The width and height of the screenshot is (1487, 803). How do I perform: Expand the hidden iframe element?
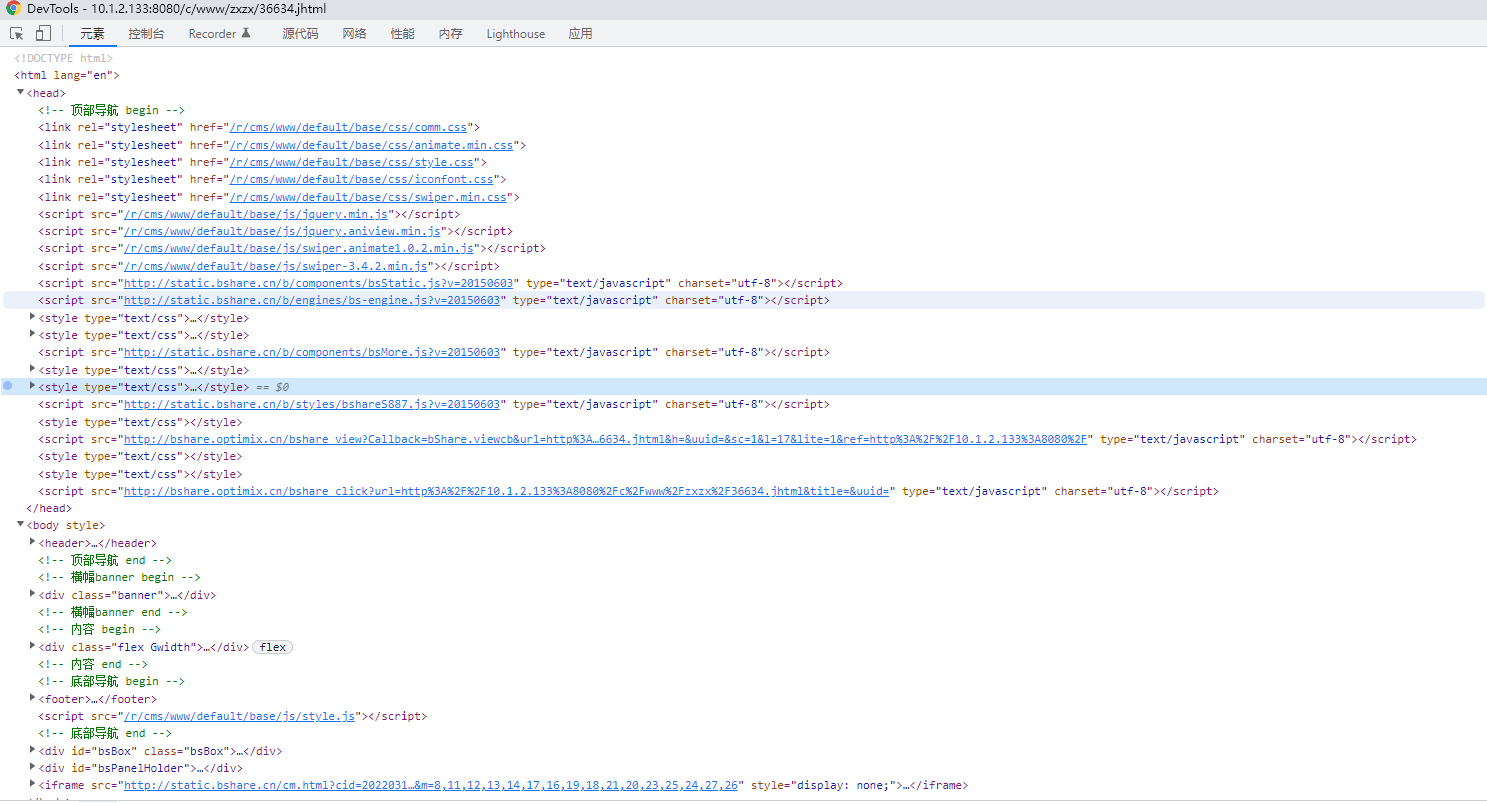[32, 784]
